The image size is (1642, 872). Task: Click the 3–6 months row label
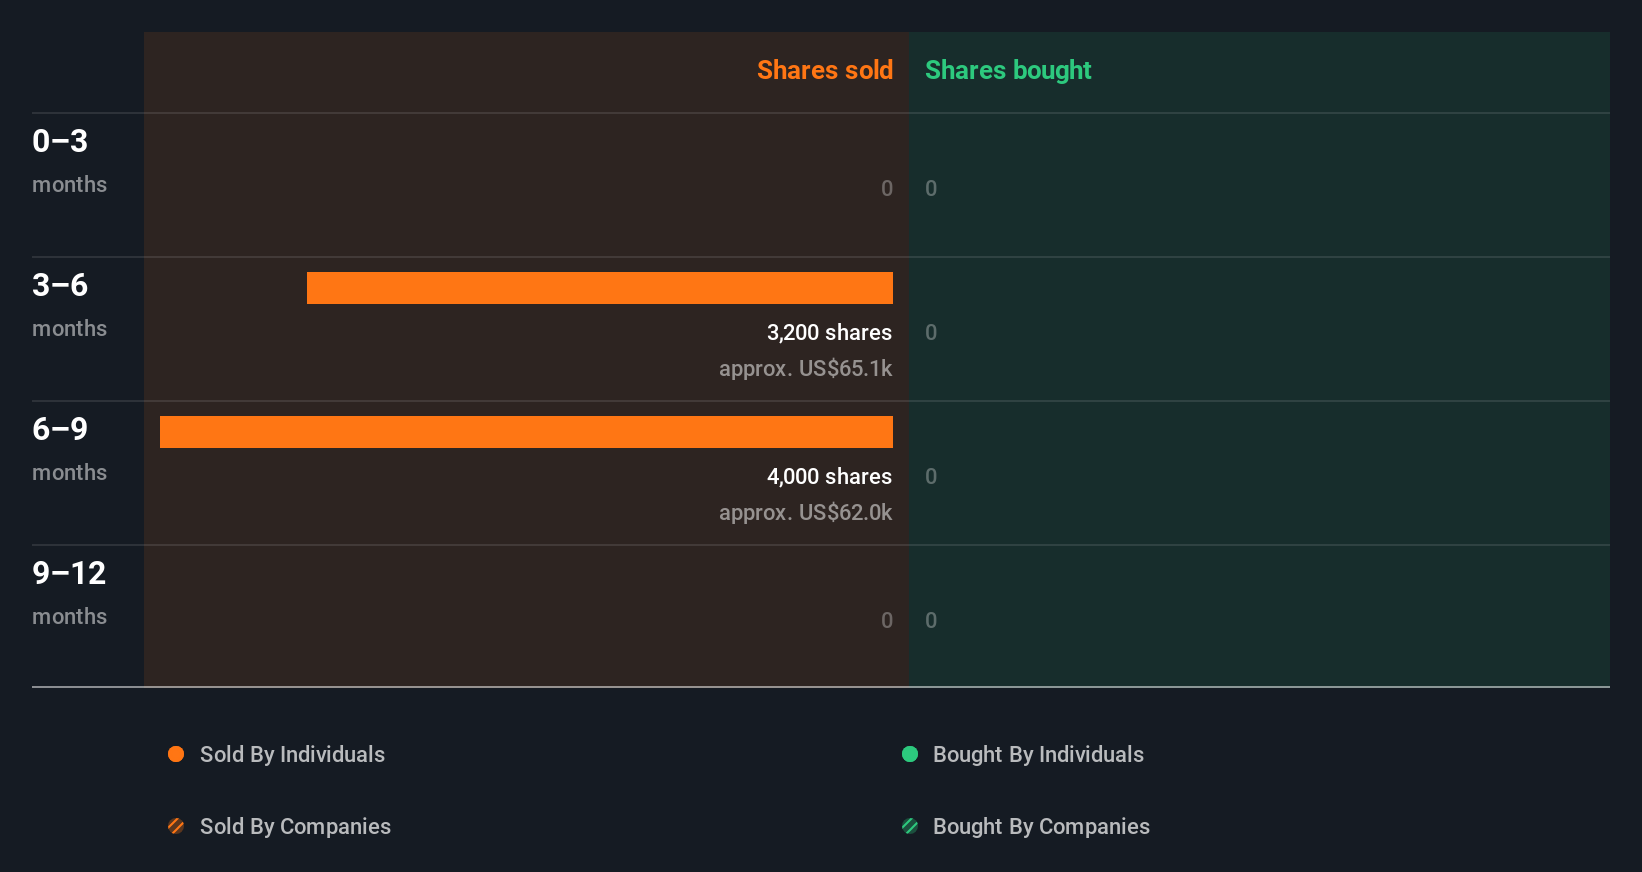(x=69, y=304)
